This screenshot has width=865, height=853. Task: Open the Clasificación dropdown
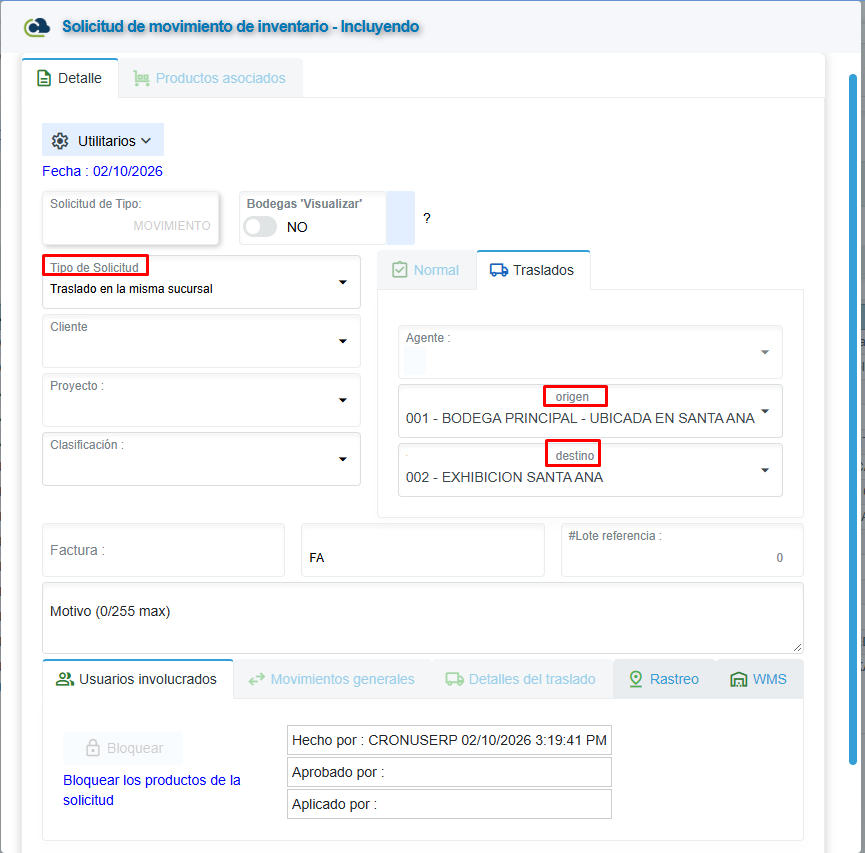343,460
